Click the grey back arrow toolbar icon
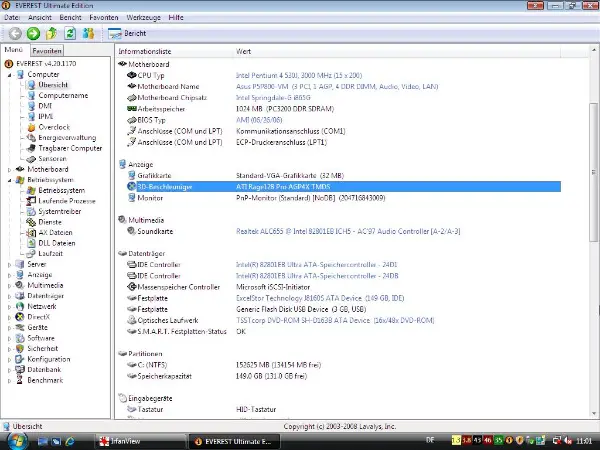This screenshot has width=600, height=450. (15, 33)
